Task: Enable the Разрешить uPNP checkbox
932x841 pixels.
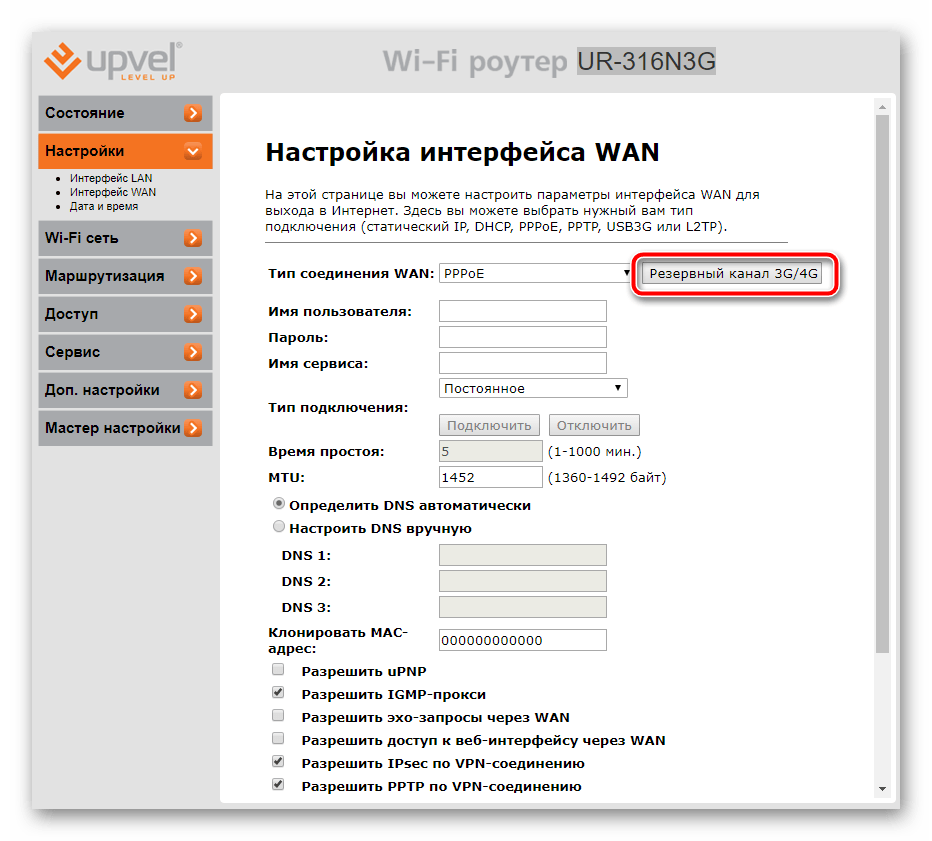Action: coord(278,670)
